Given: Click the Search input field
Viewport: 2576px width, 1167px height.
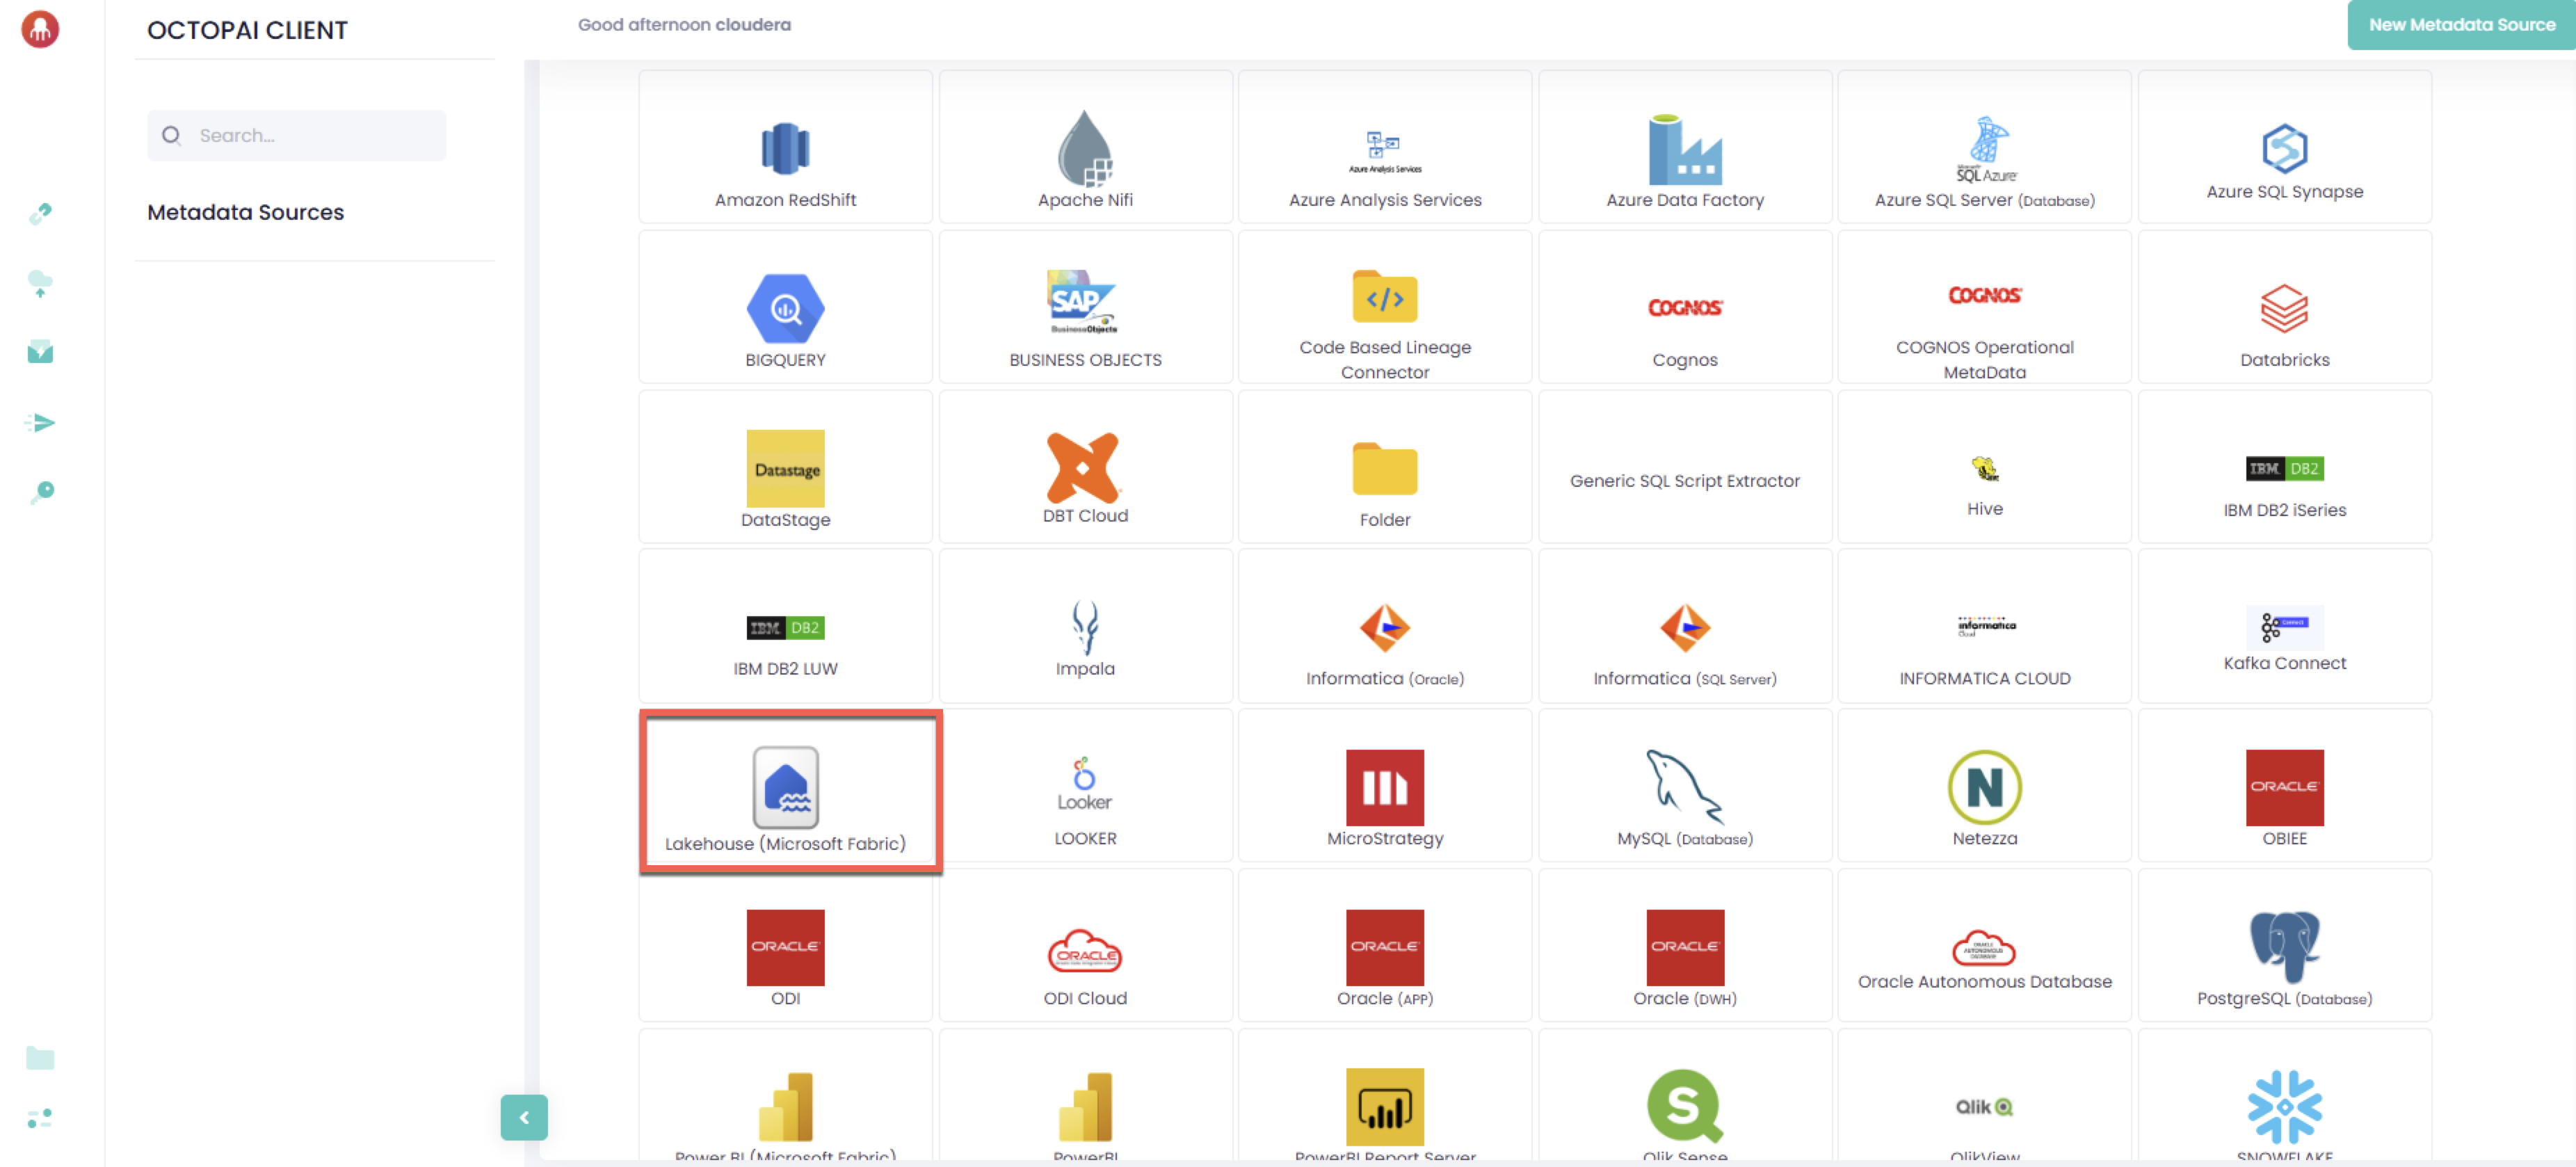Looking at the screenshot, I should click(x=297, y=135).
